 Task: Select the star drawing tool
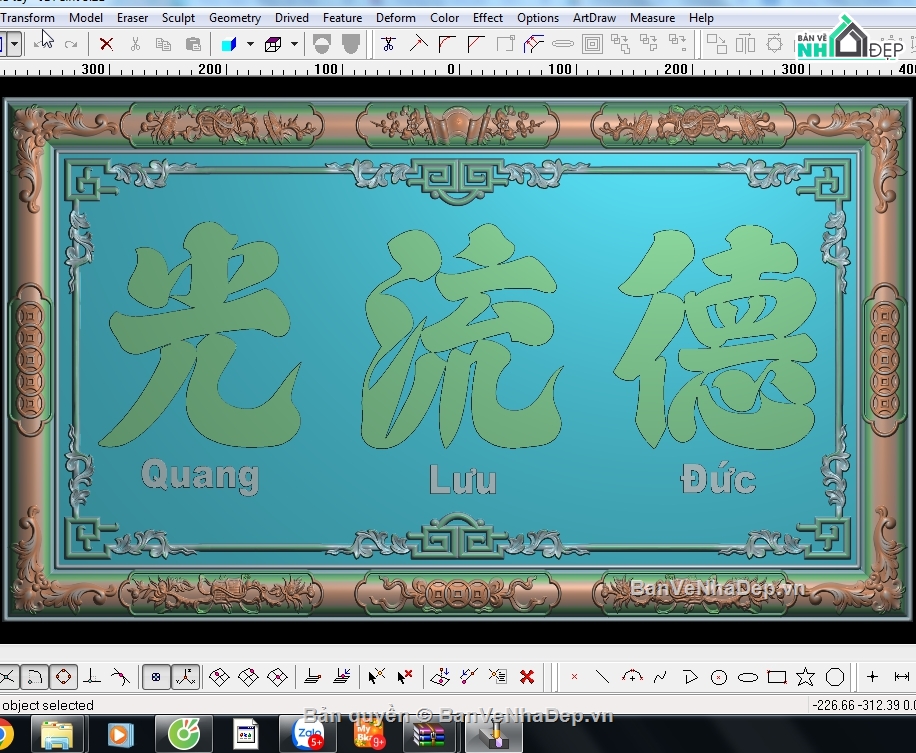pyautogui.click(x=805, y=676)
